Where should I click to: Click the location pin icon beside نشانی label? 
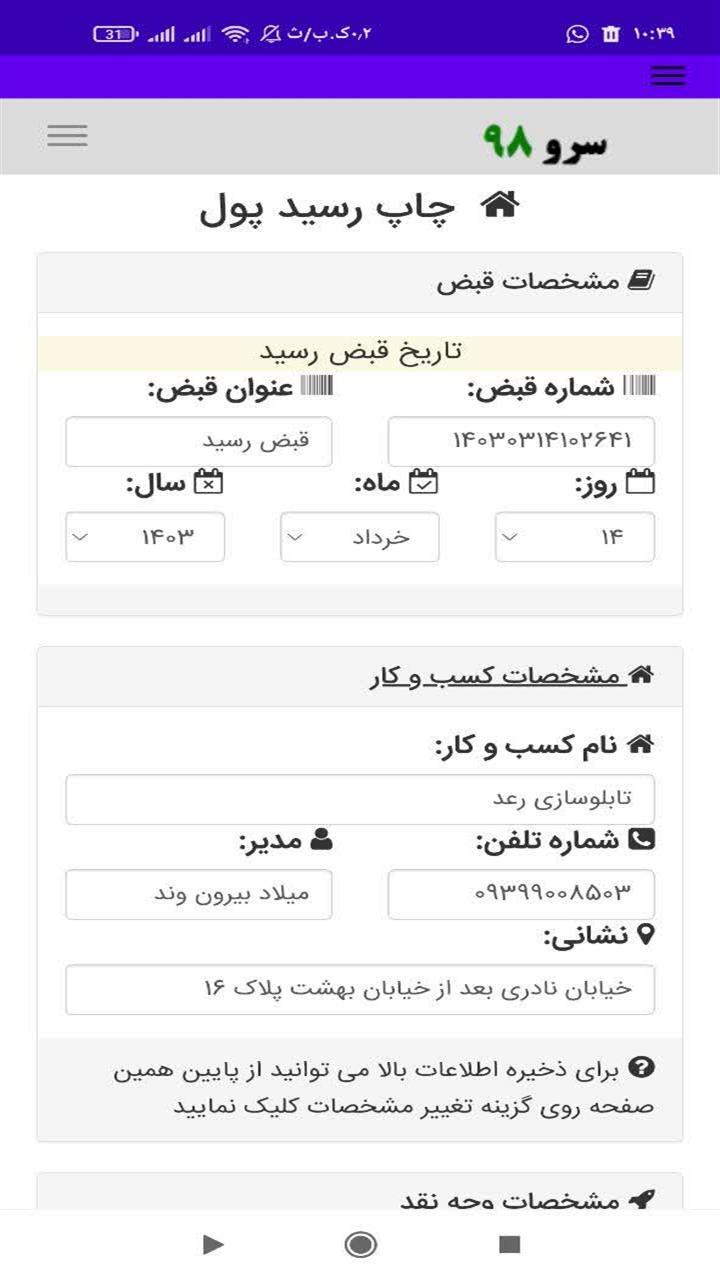click(x=646, y=936)
